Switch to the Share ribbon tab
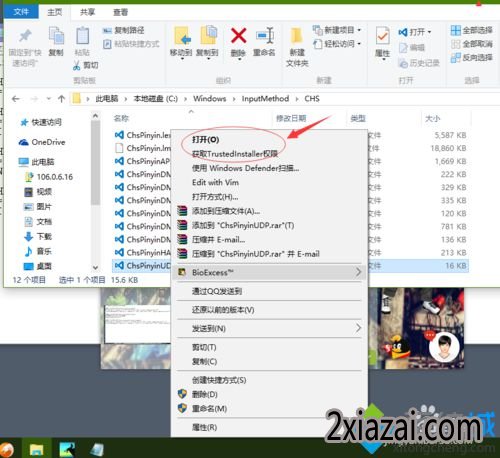Screen dimensions: 500x458 [87, 12]
